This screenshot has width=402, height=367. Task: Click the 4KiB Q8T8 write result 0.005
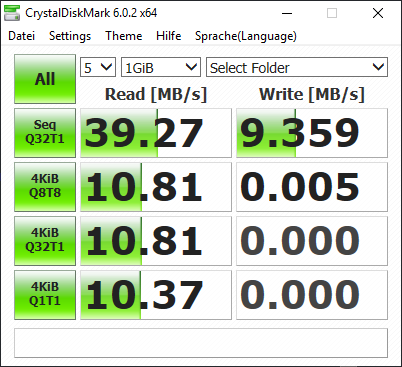(312, 187)
